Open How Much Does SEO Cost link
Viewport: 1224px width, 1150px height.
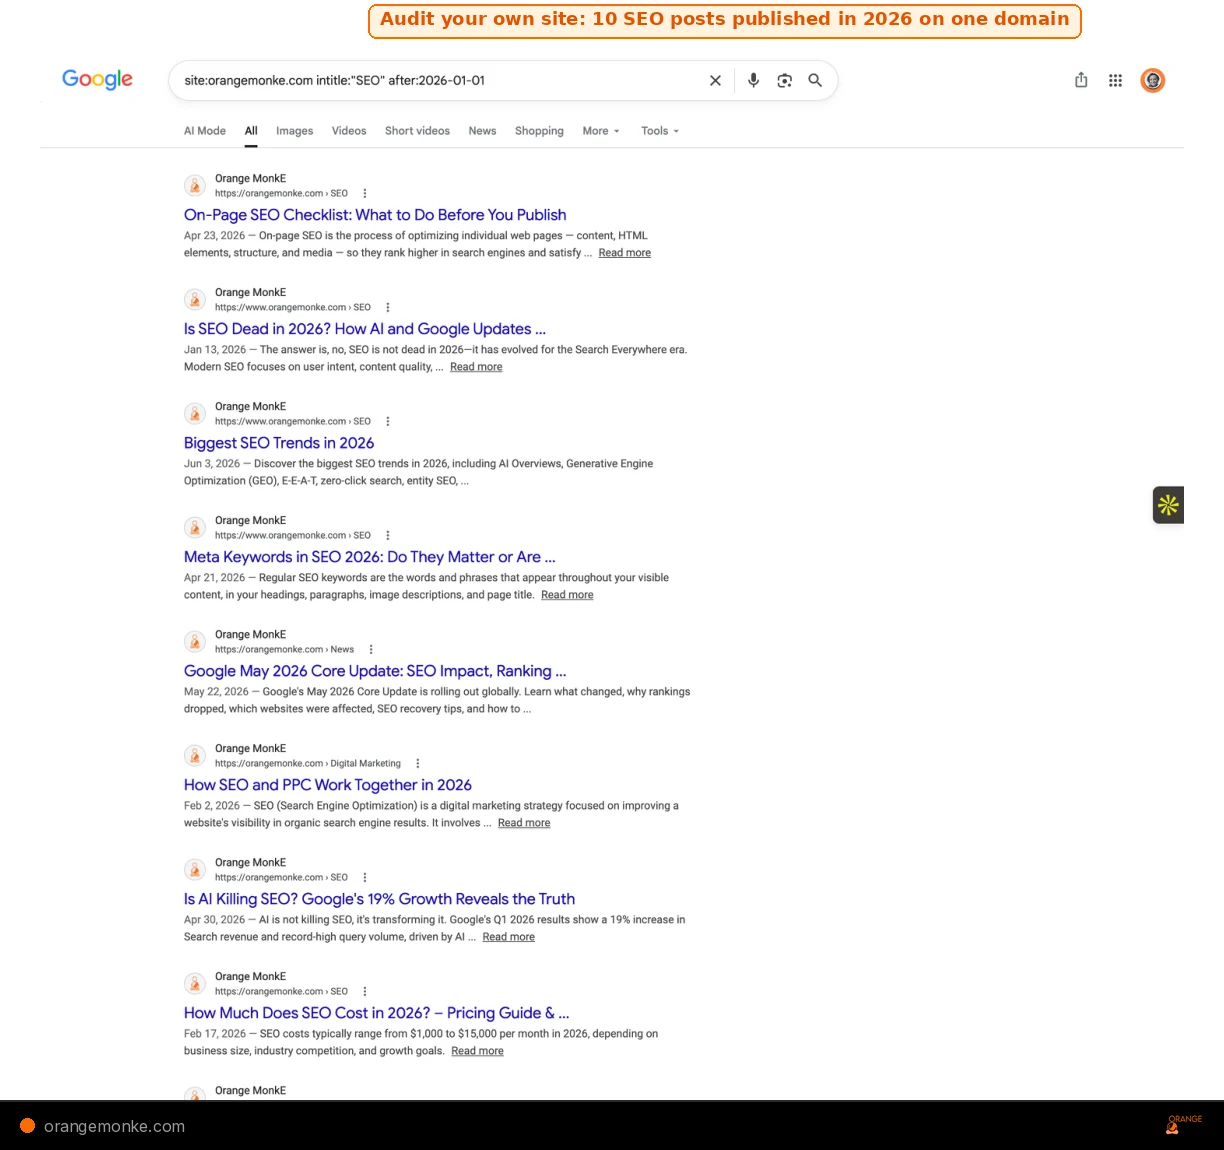[377, 1013]
